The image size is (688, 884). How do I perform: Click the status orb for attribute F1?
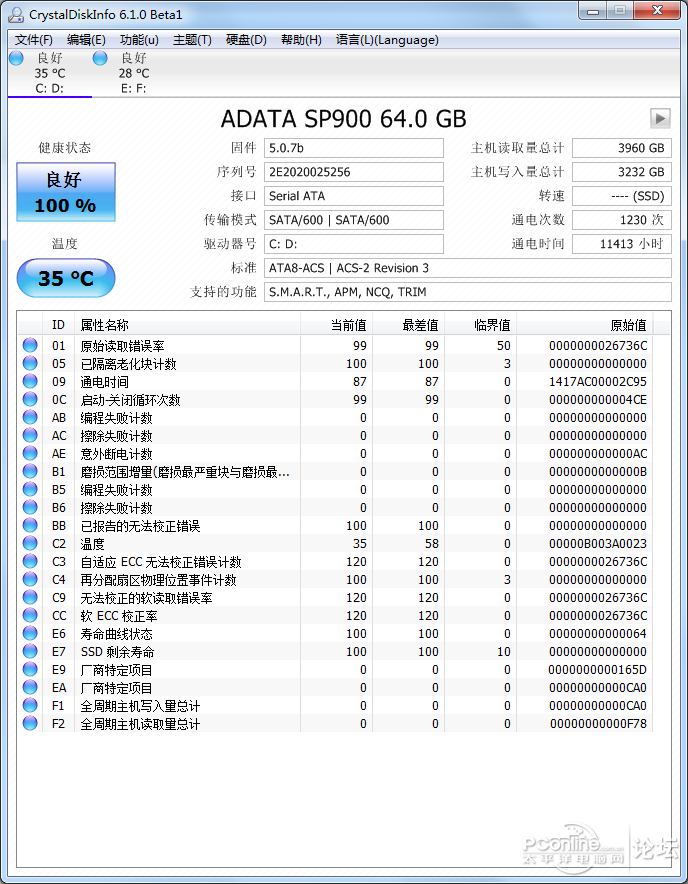pos(30,705)
